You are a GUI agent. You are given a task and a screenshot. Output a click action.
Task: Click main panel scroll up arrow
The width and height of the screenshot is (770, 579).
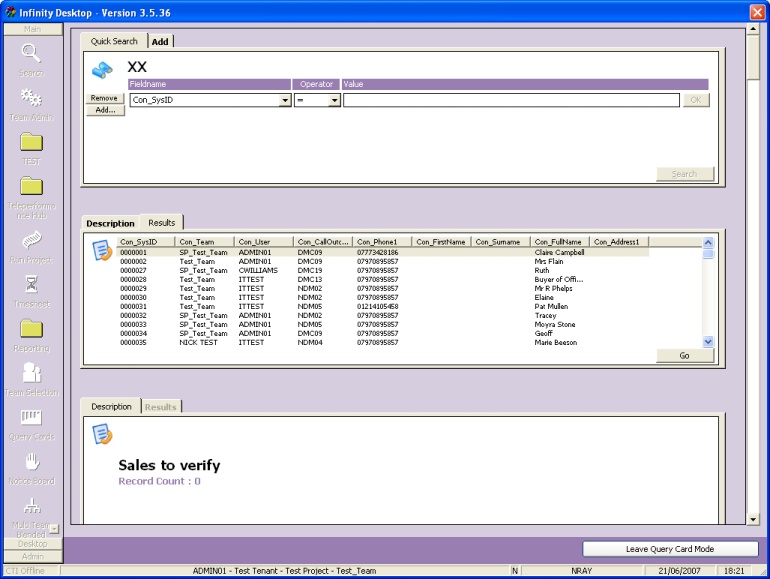pyautogui.click(x=753, y=29)
